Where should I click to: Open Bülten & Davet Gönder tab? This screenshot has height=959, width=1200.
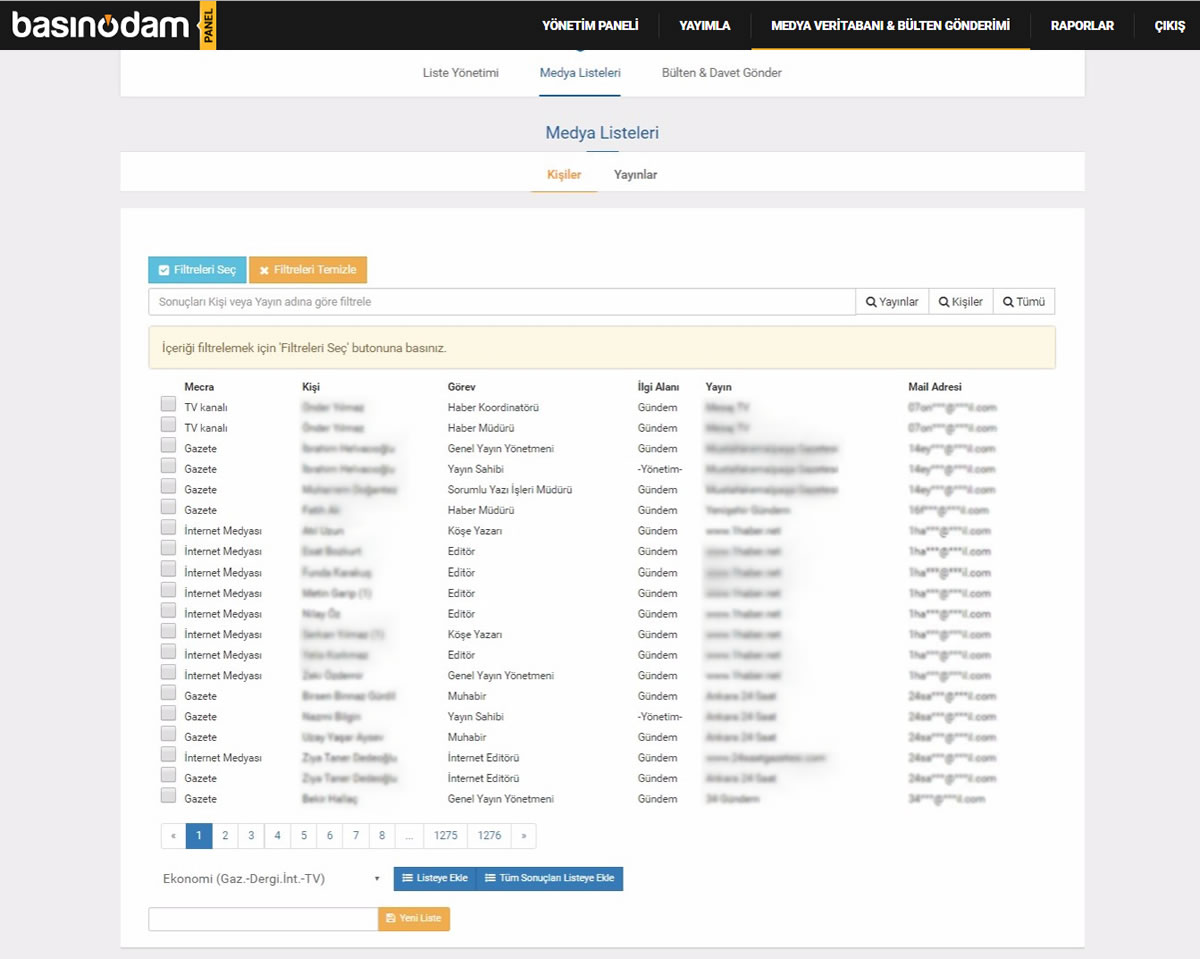[x=722, y=73]
